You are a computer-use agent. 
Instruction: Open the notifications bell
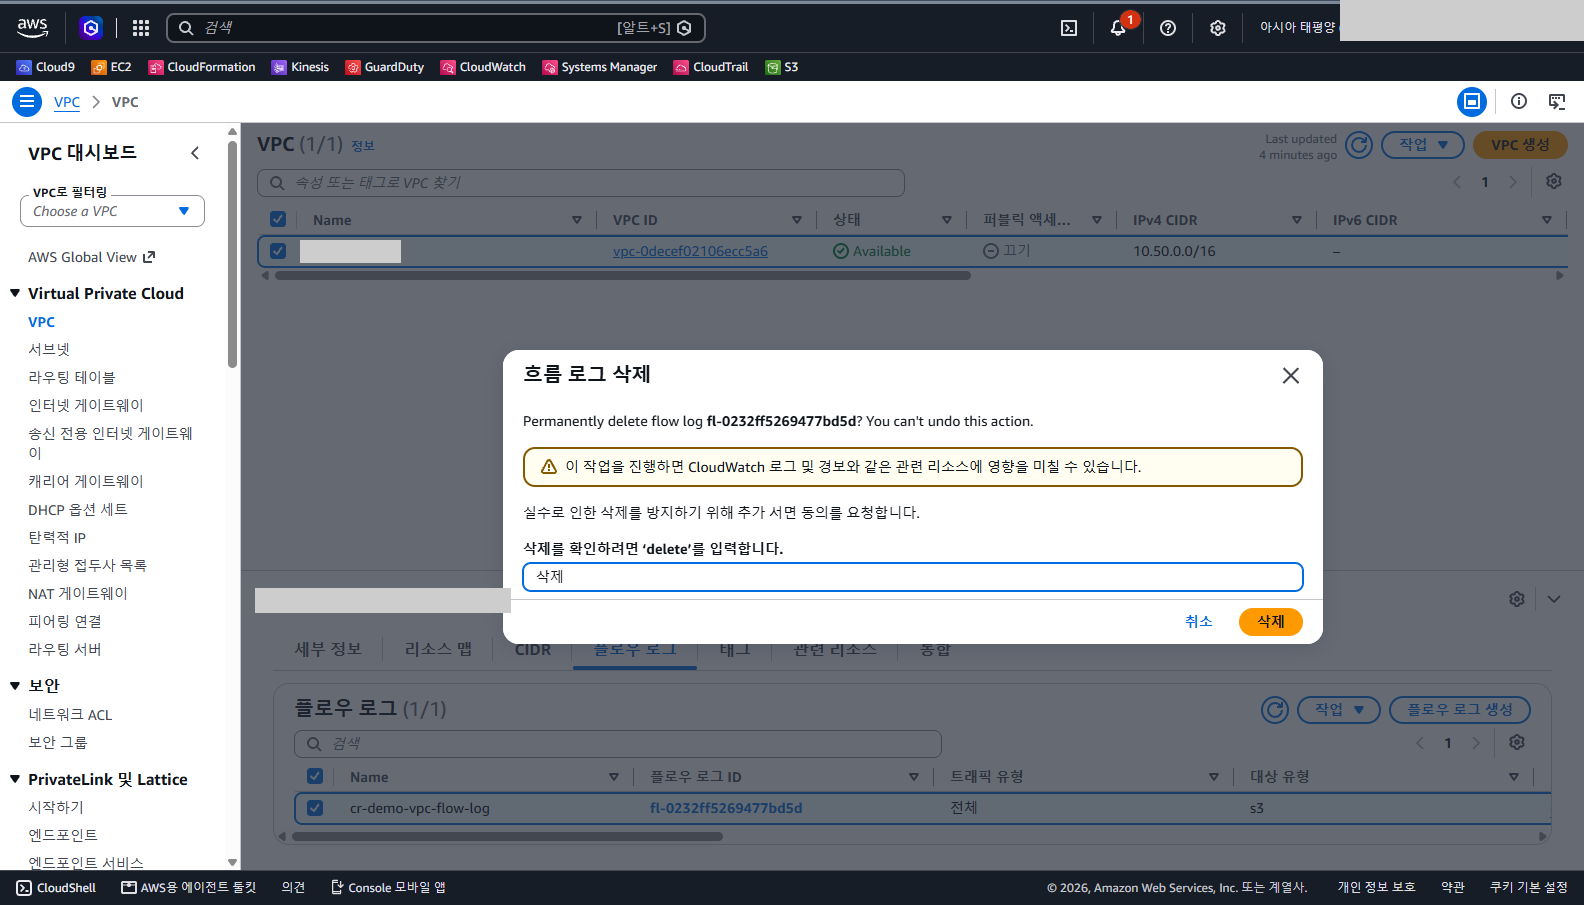click(1118, 28)
